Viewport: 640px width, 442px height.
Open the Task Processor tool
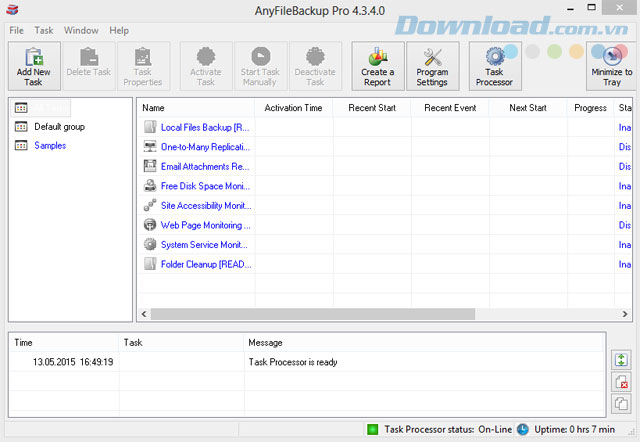coord(495,66)
